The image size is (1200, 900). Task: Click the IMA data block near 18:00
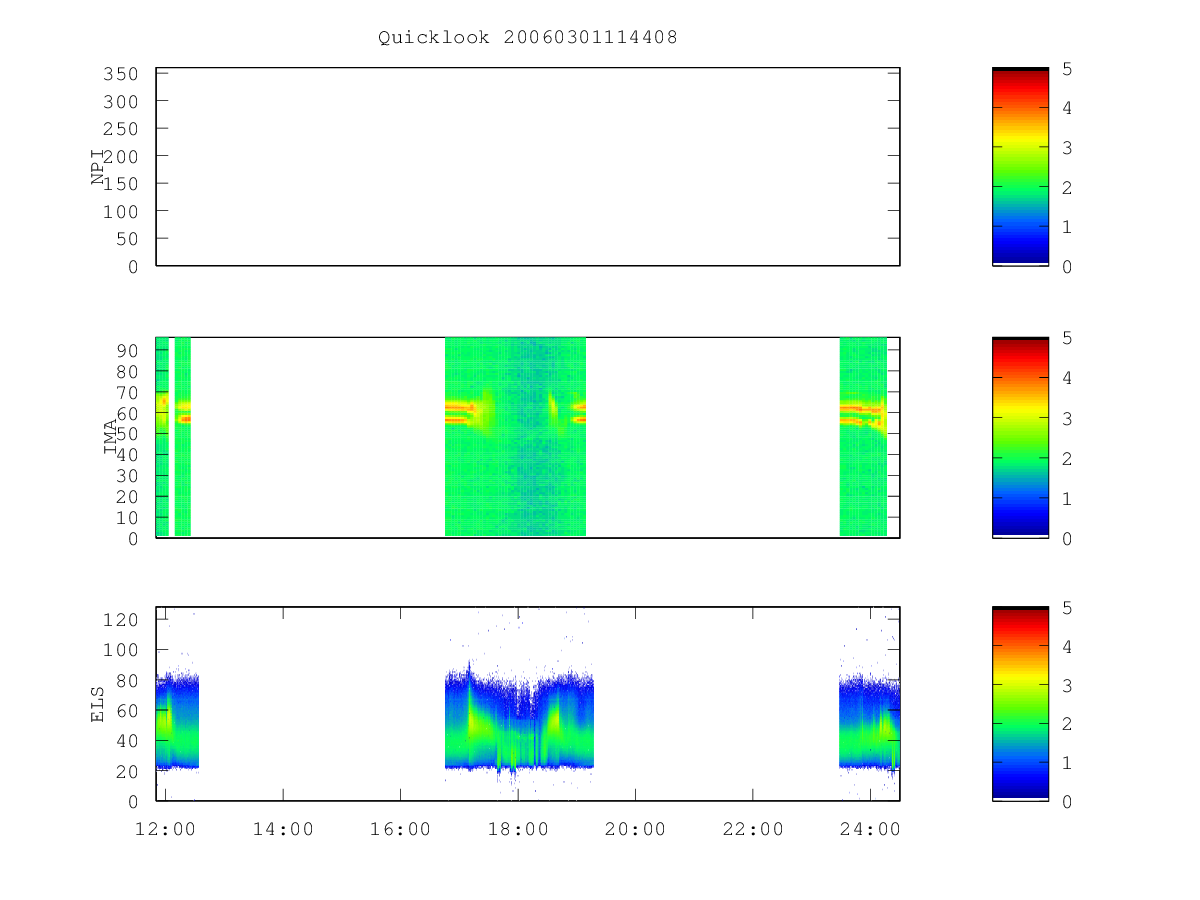point(515,437)
